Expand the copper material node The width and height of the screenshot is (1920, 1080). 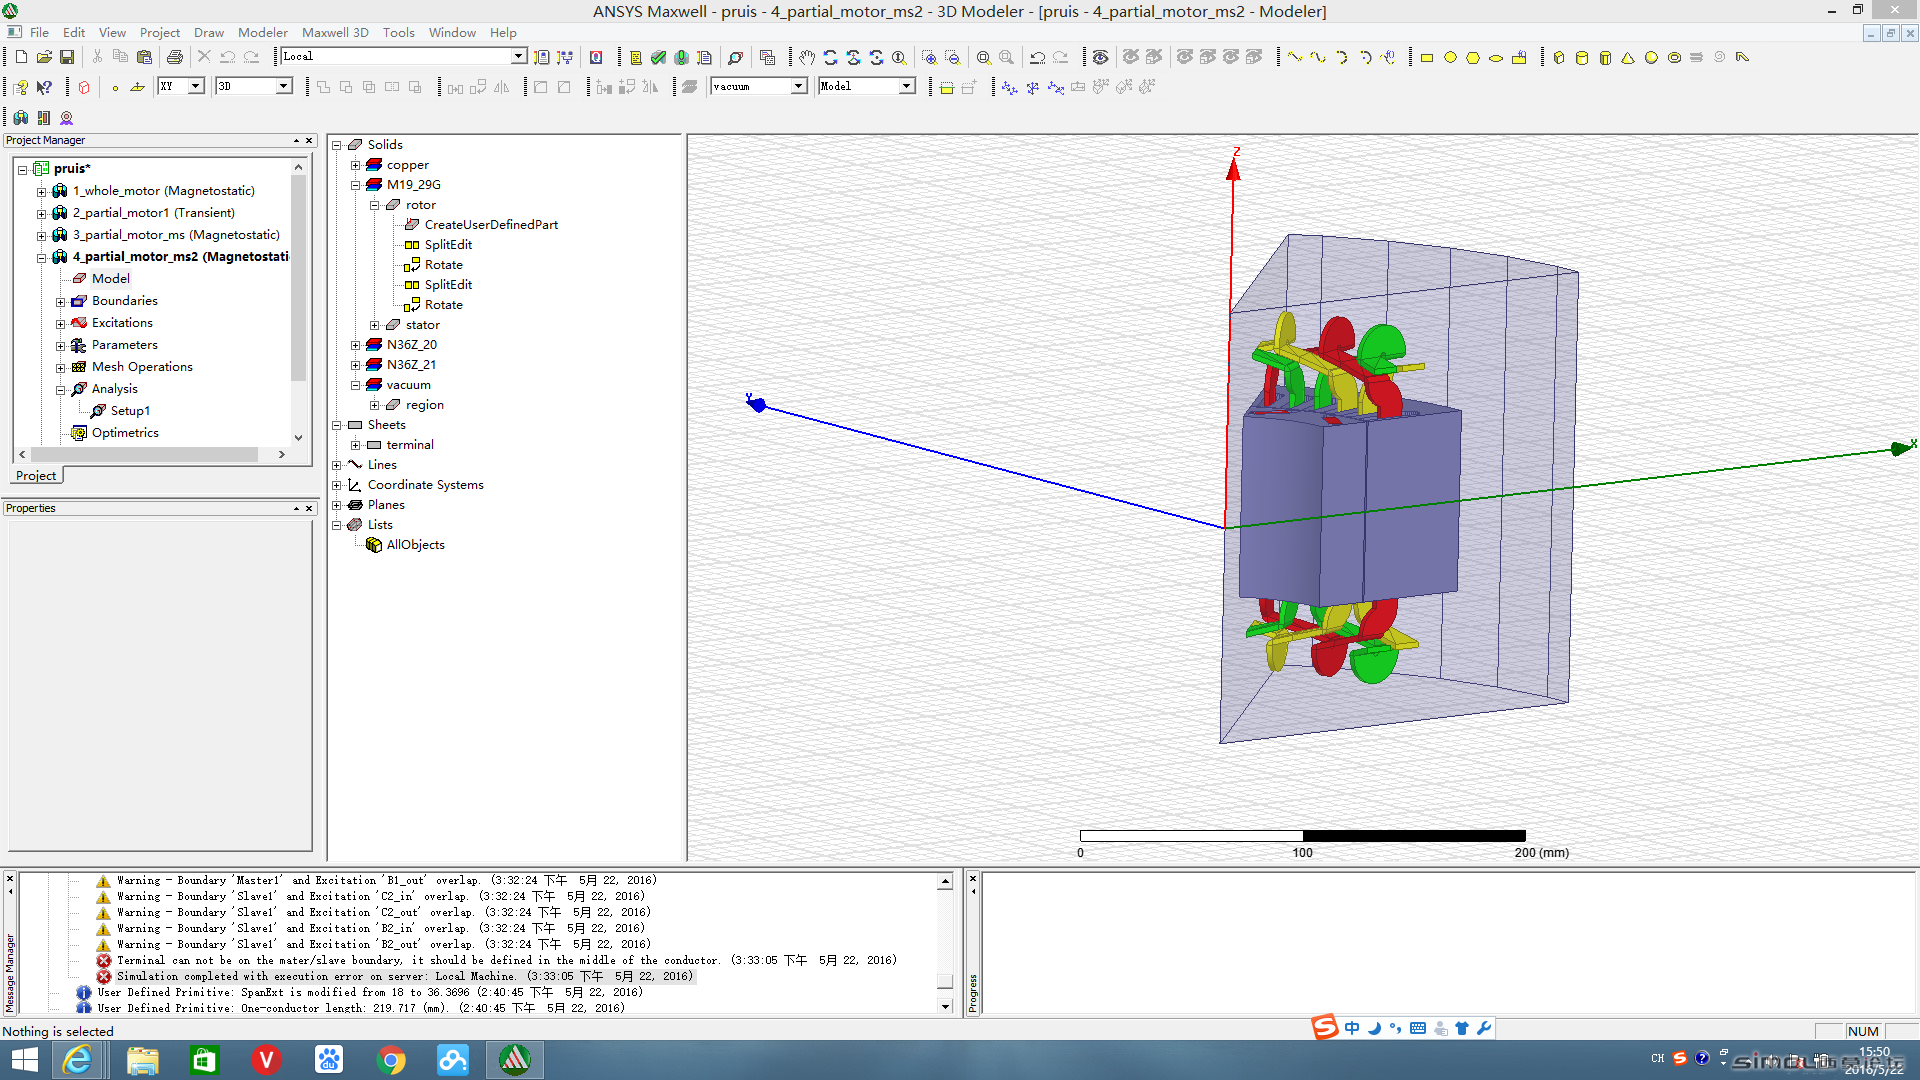[355, 165]
